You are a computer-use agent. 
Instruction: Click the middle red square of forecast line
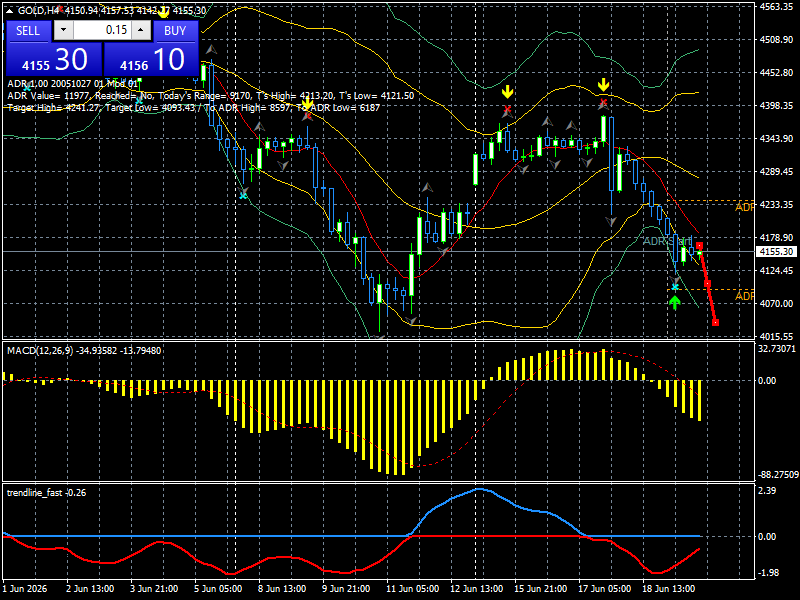(707, 284)
